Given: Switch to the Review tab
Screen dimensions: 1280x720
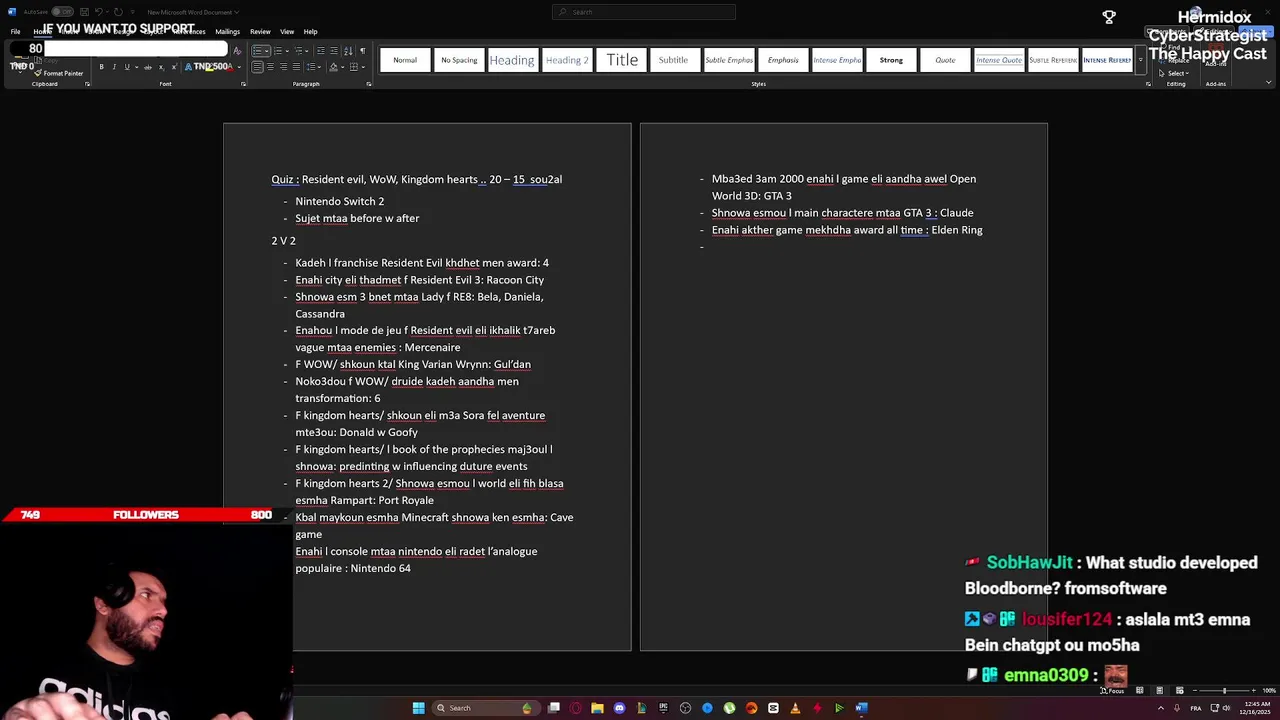Looking at the screenshot, I should point(260,32).
